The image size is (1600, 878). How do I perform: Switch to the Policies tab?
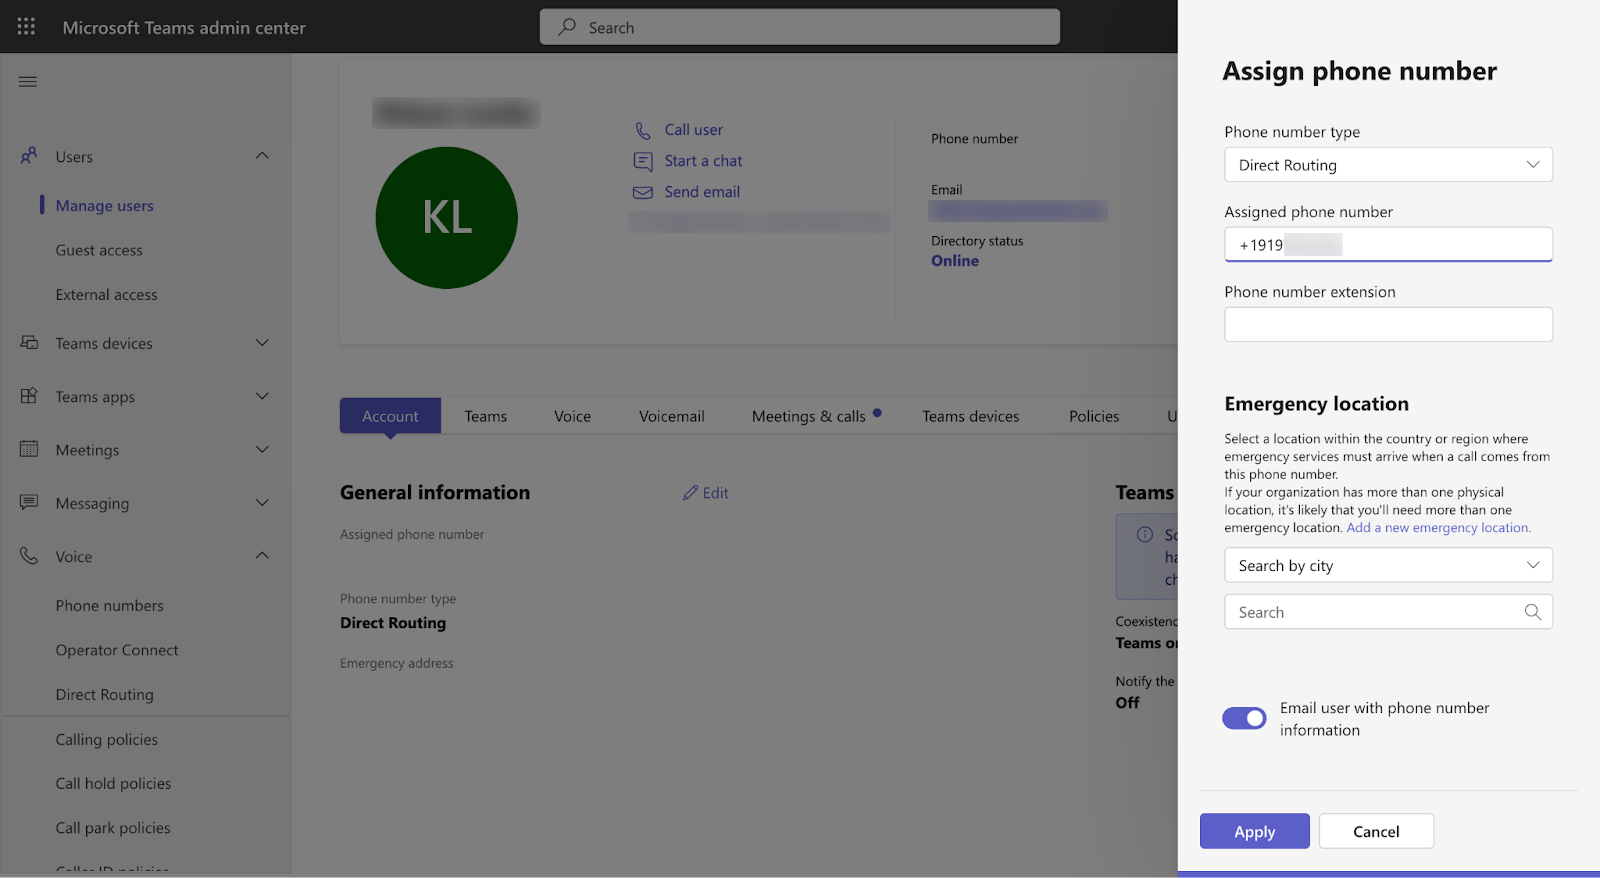coord(1094,416)
